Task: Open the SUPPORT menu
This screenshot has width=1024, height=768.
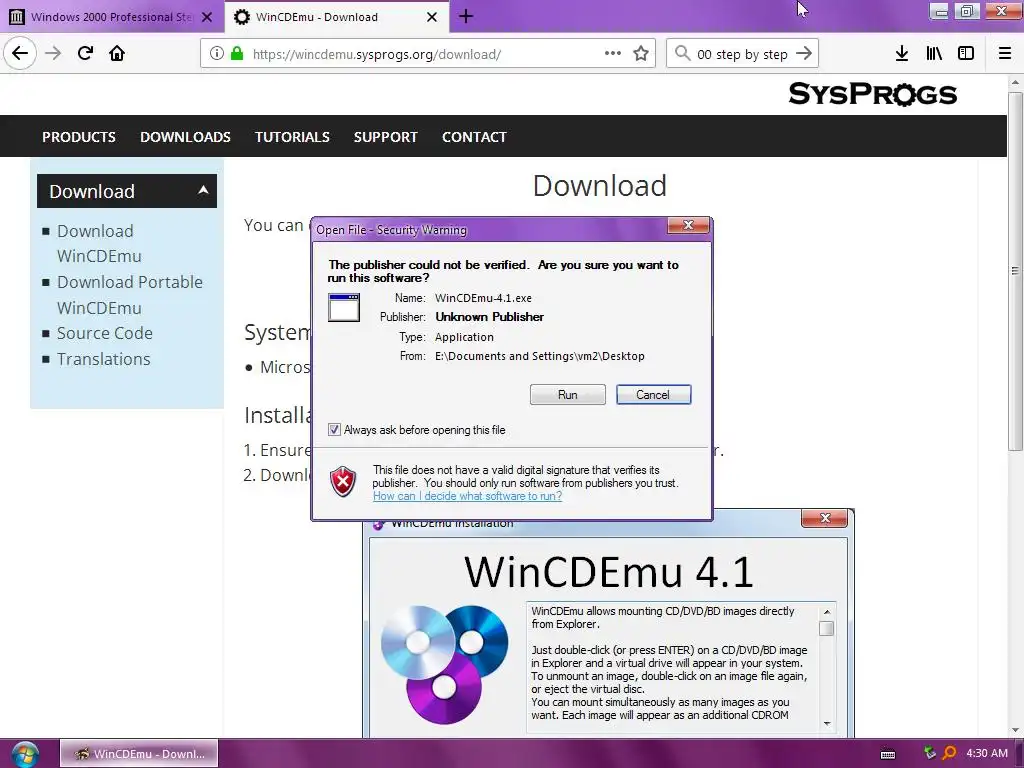Action: [x=385, y=137]
